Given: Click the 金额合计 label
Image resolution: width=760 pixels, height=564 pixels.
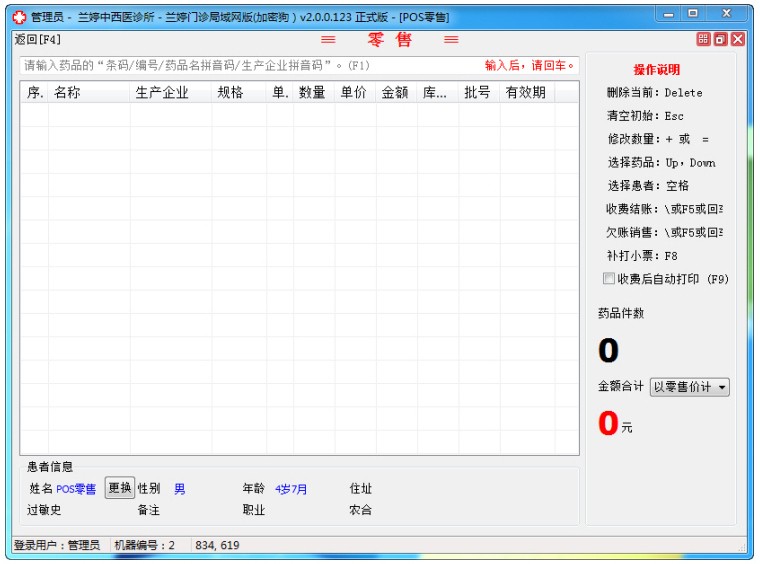Looking at the screenshot, I should (x=621, y=386).
